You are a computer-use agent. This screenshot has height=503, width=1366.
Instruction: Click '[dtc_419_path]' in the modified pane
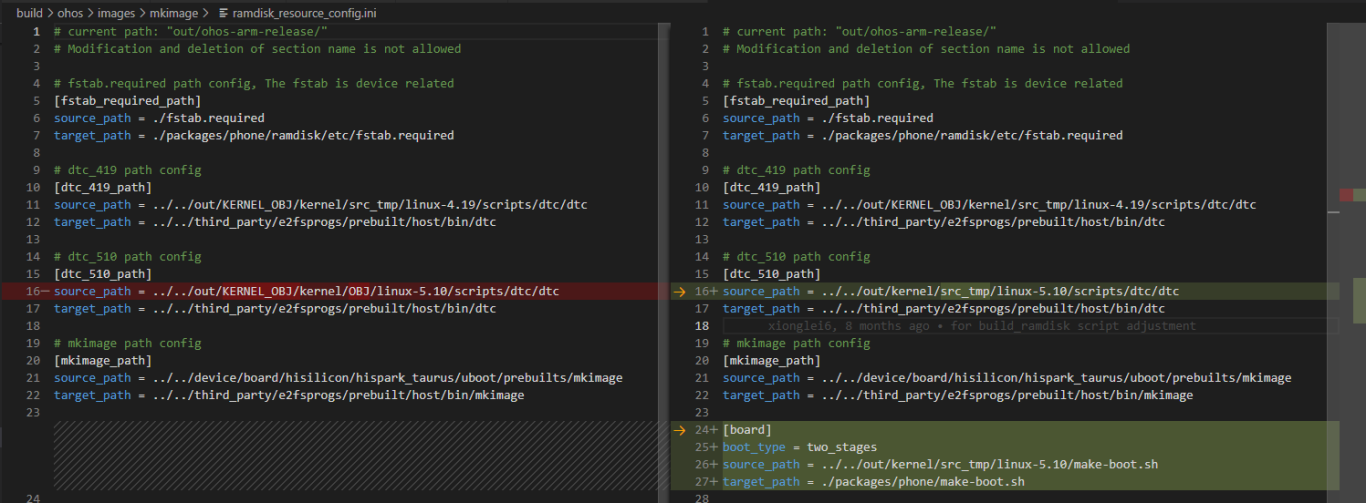tap(772, 187)
